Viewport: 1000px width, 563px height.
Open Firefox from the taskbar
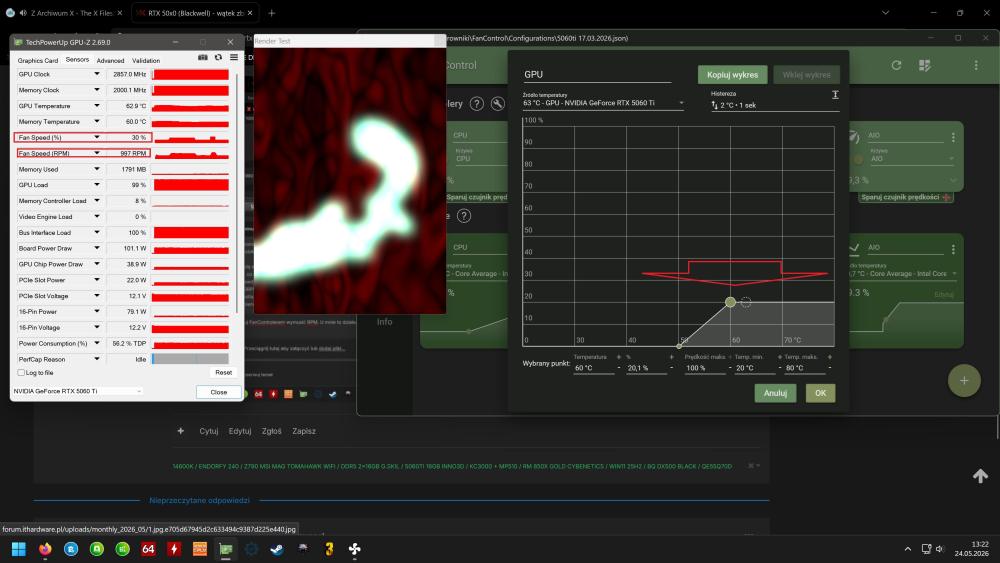45,548
